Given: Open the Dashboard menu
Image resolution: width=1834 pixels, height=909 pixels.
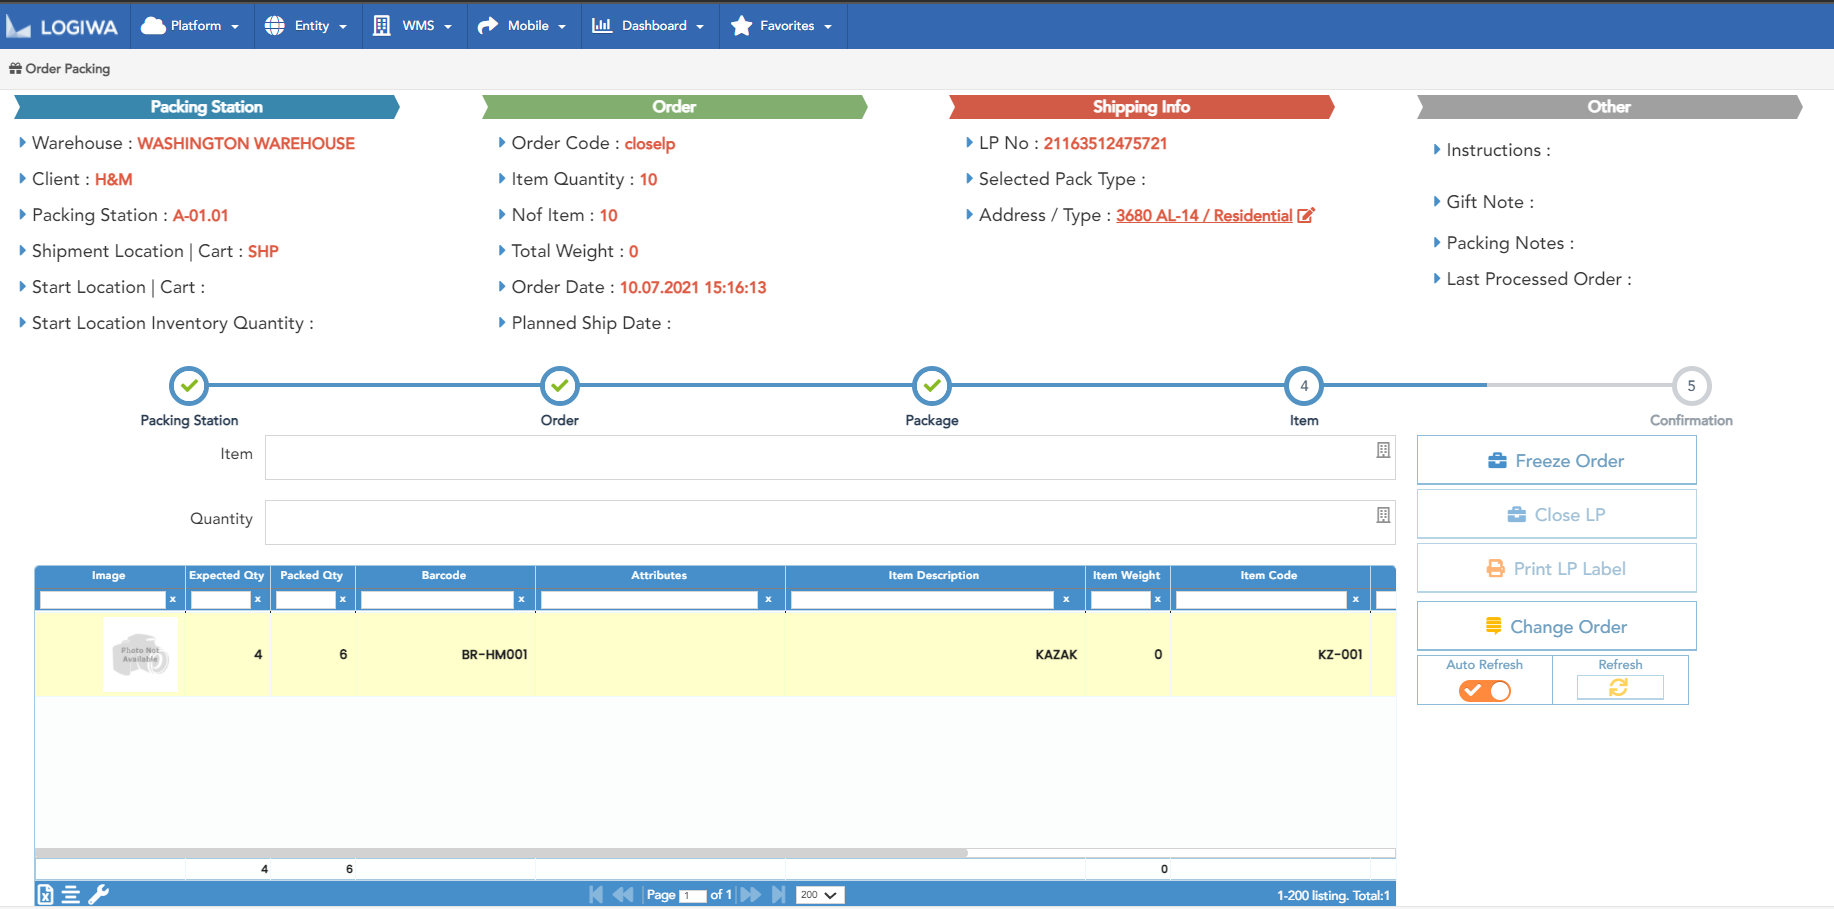Looking at the screenshot, I should click(x=649, y=26).
